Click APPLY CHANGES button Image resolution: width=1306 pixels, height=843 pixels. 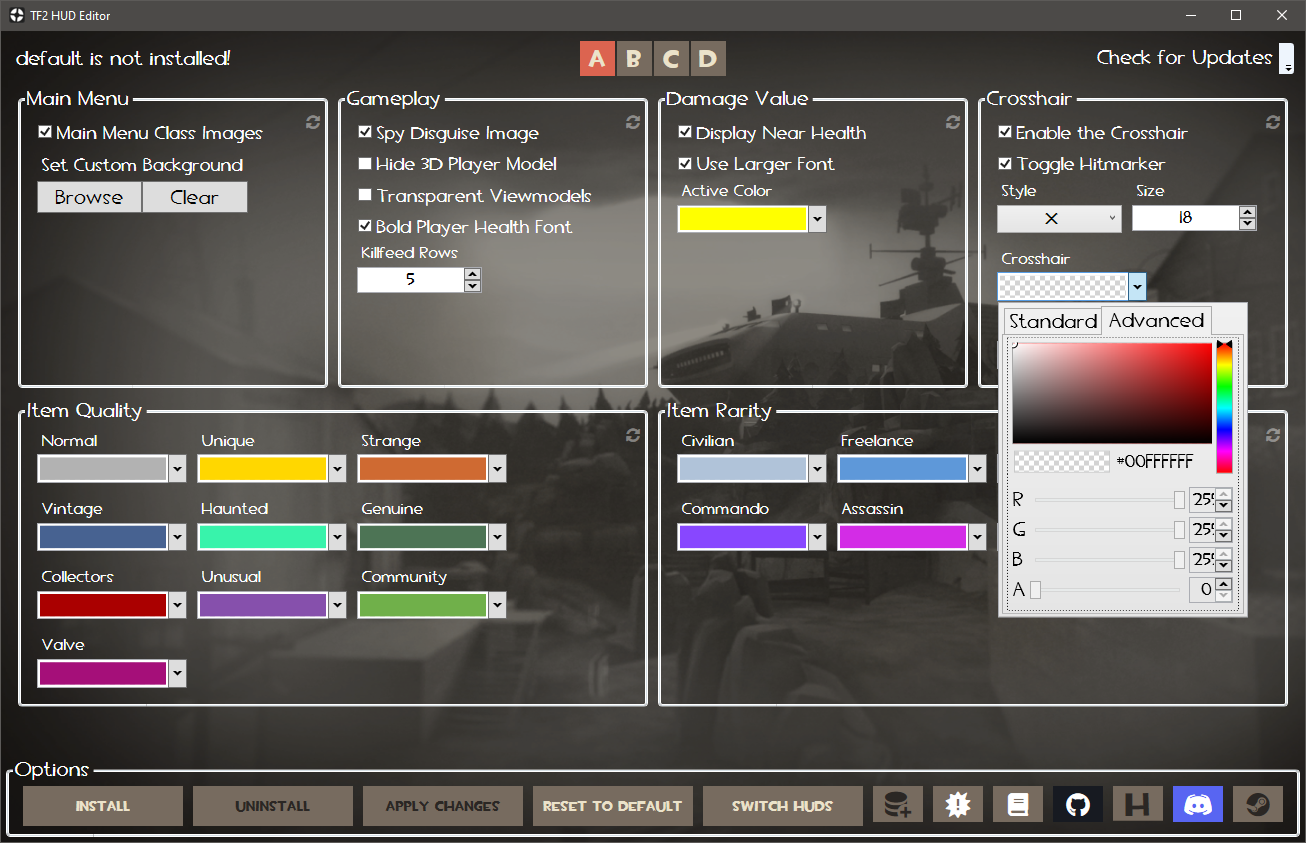(x=443, y=806)
